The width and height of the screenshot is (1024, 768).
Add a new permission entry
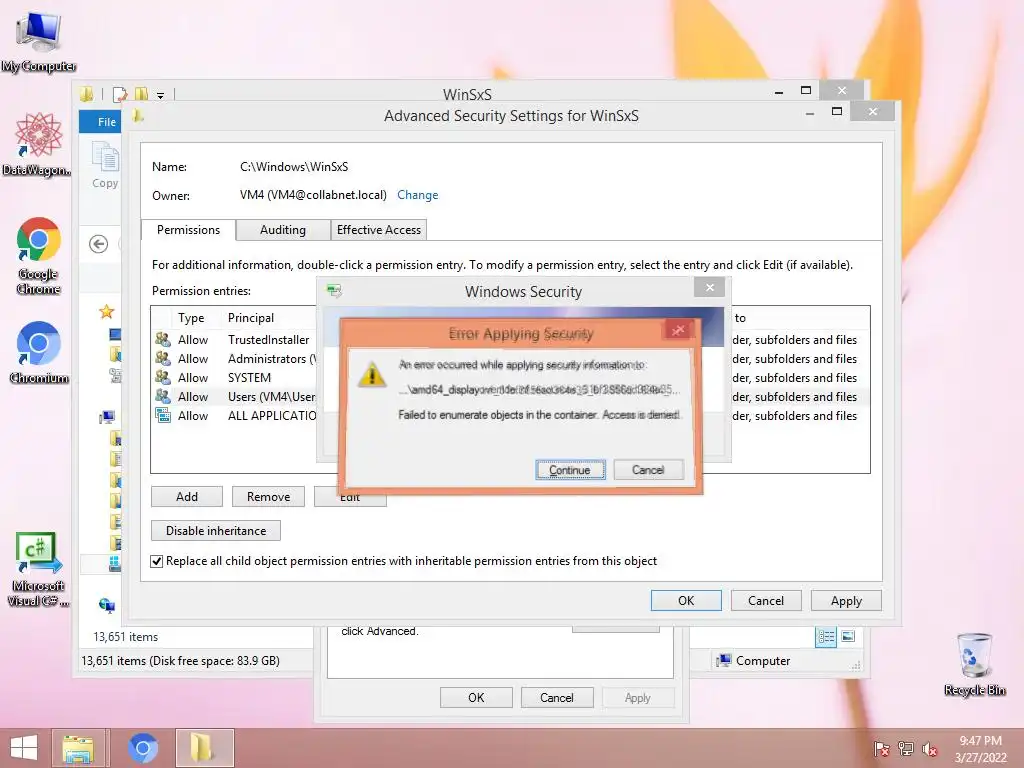point(187,496)
